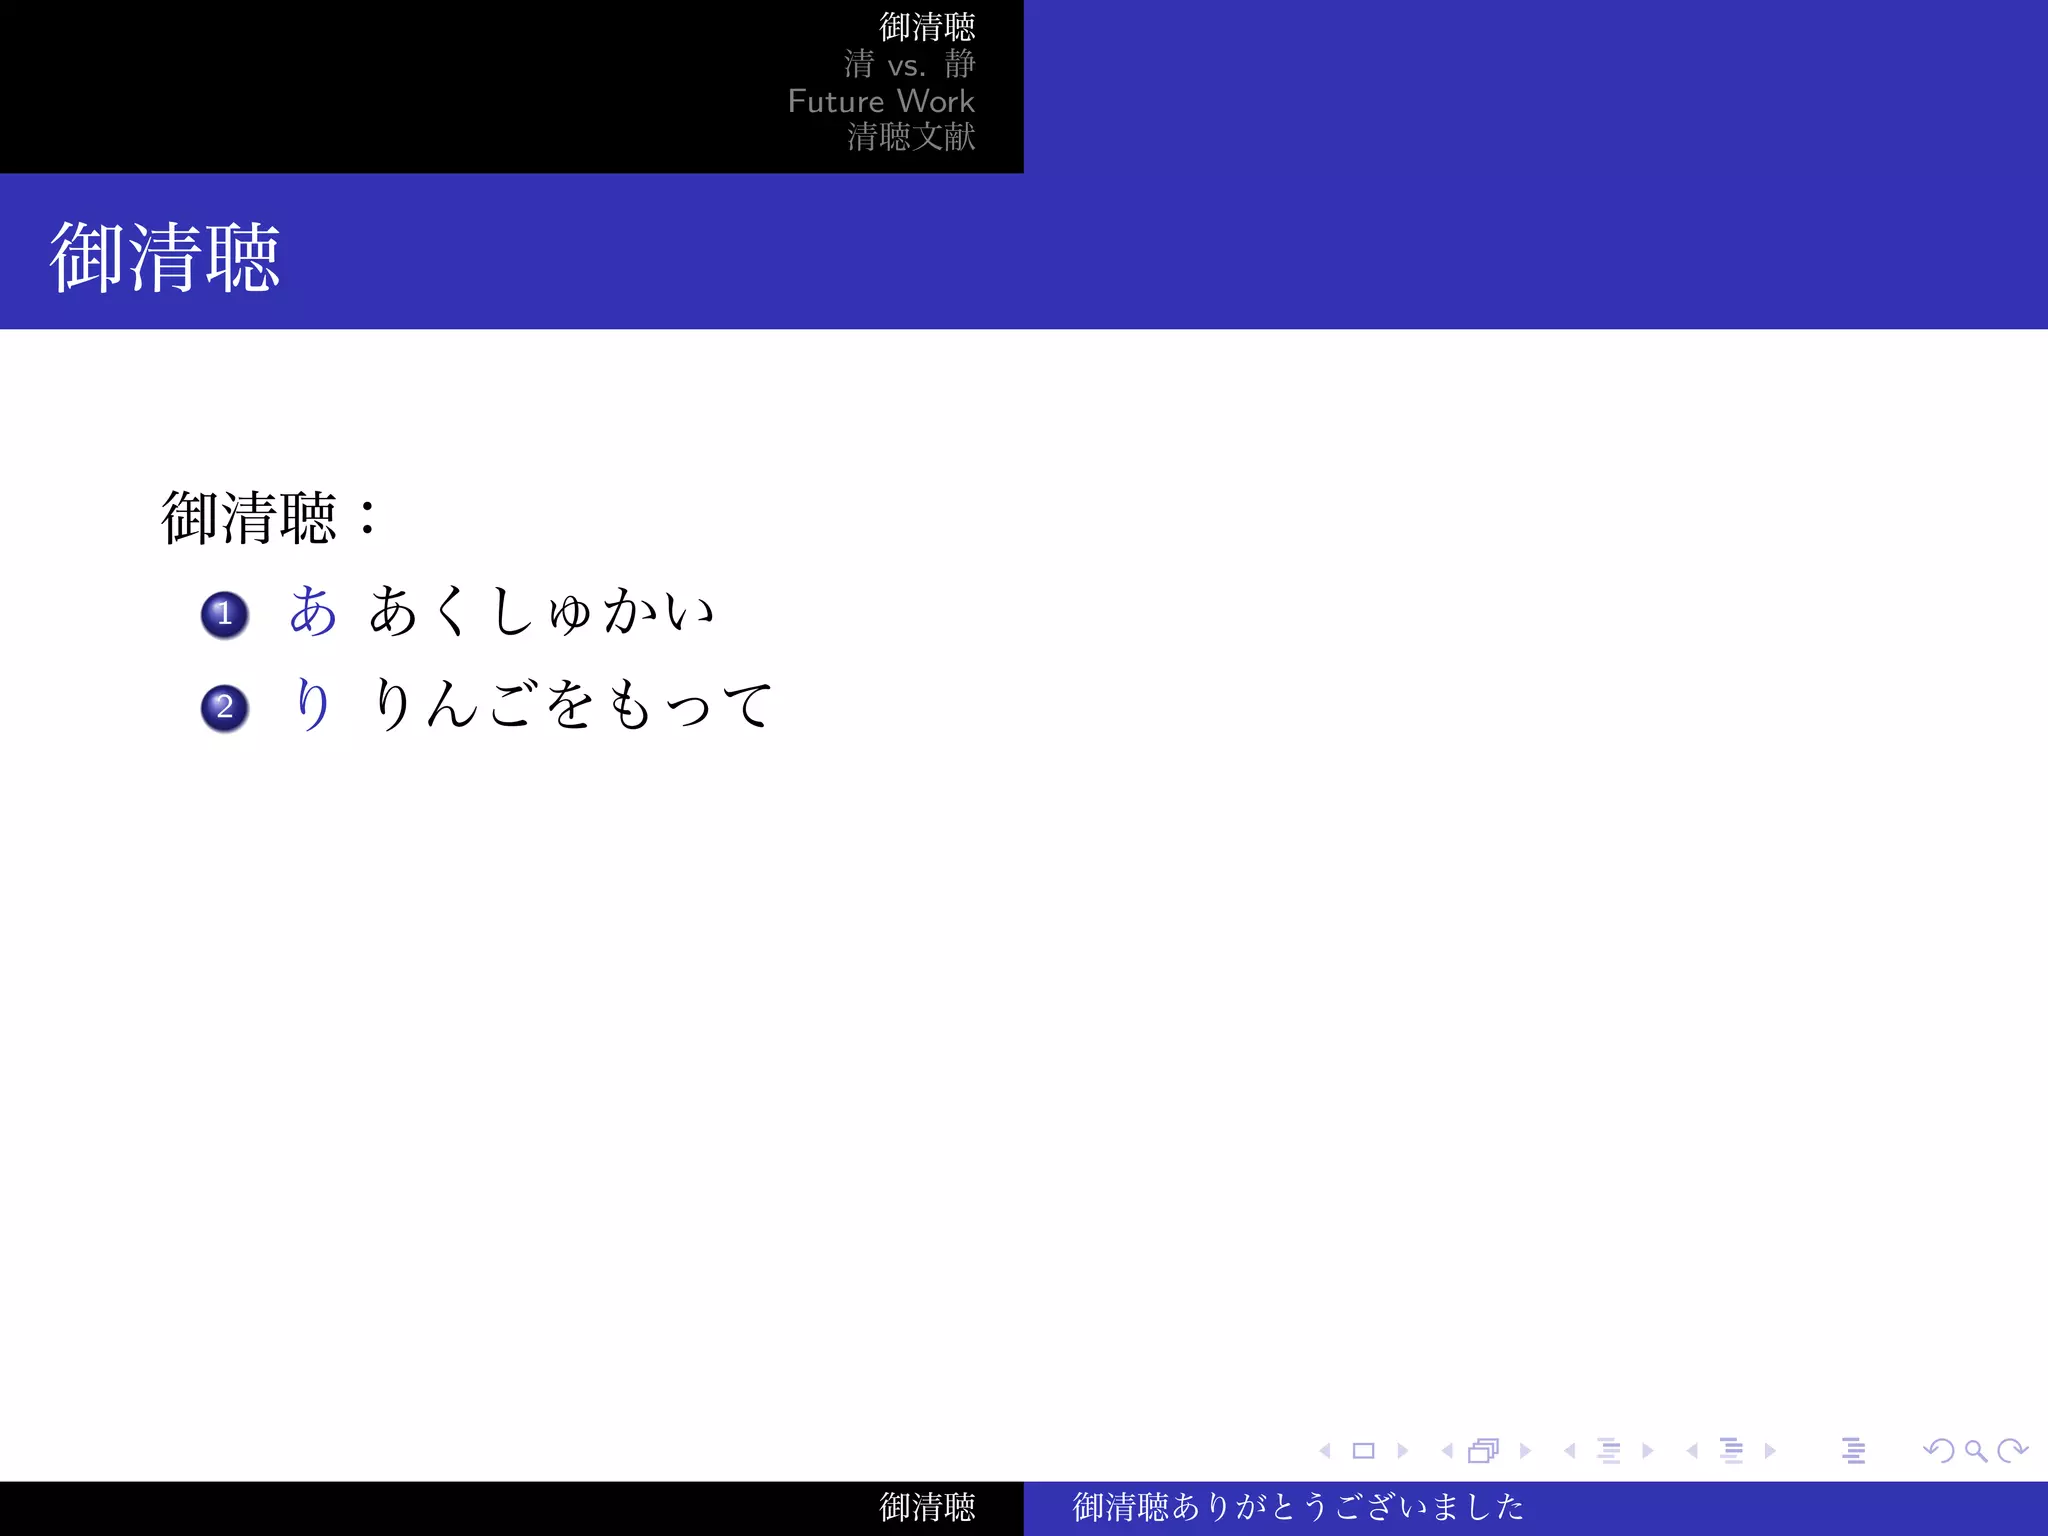Click the go back curved arrow
This screenshot has width=2048, height=1536.
1938,1451
